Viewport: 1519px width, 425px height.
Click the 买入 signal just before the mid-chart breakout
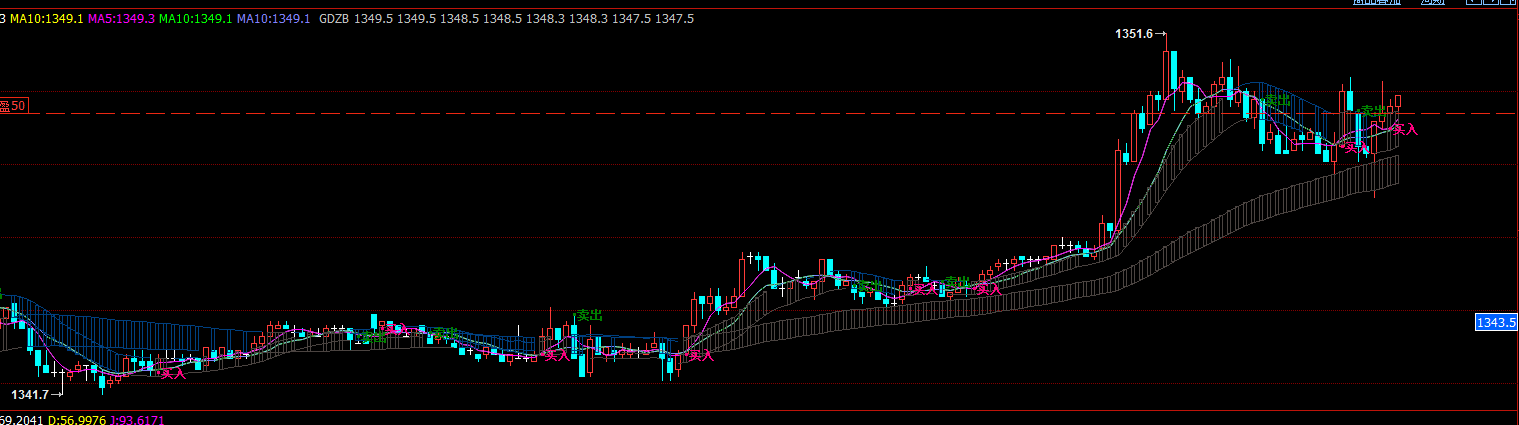(701, 354)
